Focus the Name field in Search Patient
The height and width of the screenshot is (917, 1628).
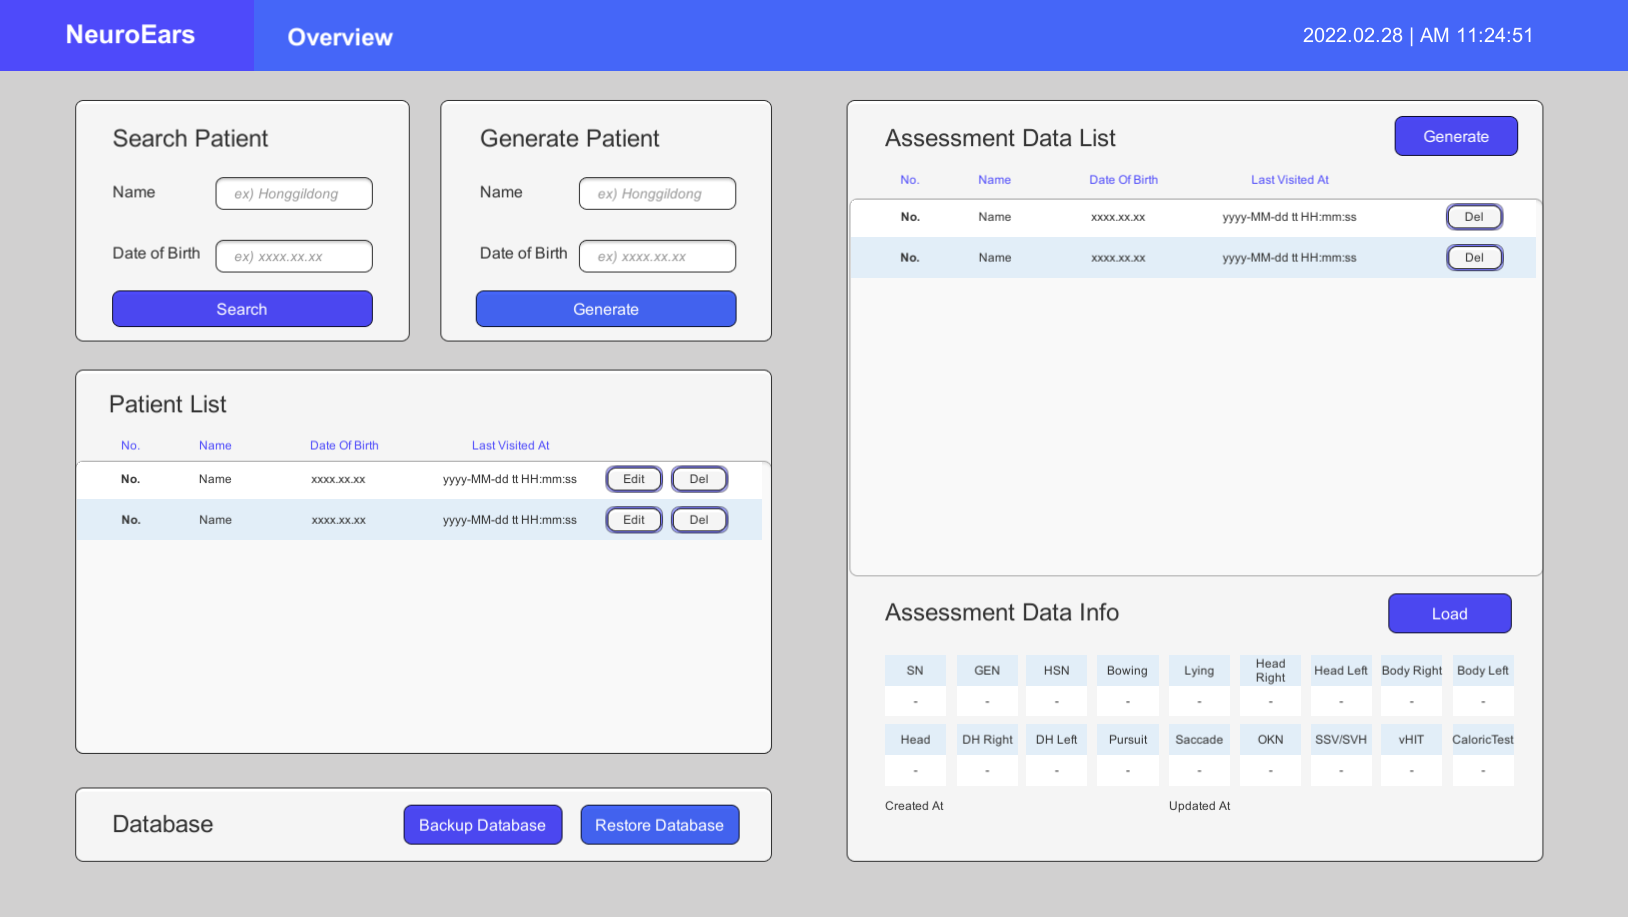[293, 193]
